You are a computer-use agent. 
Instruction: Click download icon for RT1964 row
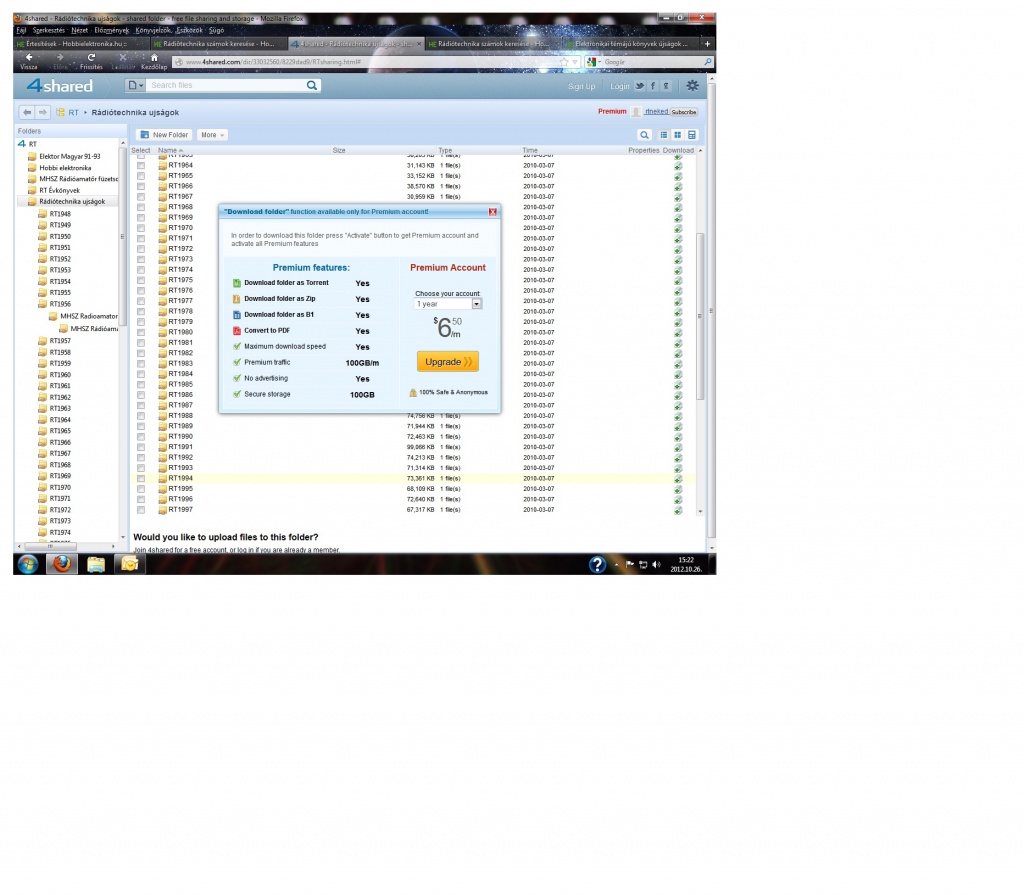[678, 166]
